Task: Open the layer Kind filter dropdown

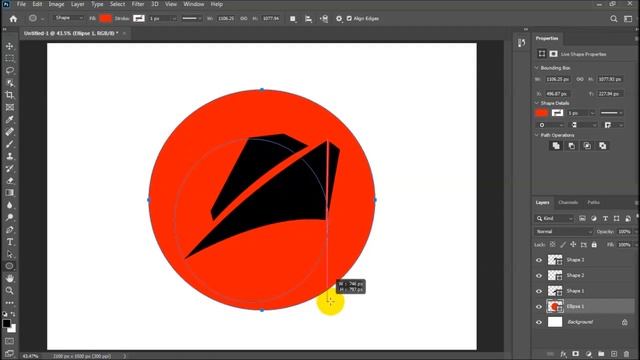Action: (x=555, y=219)
